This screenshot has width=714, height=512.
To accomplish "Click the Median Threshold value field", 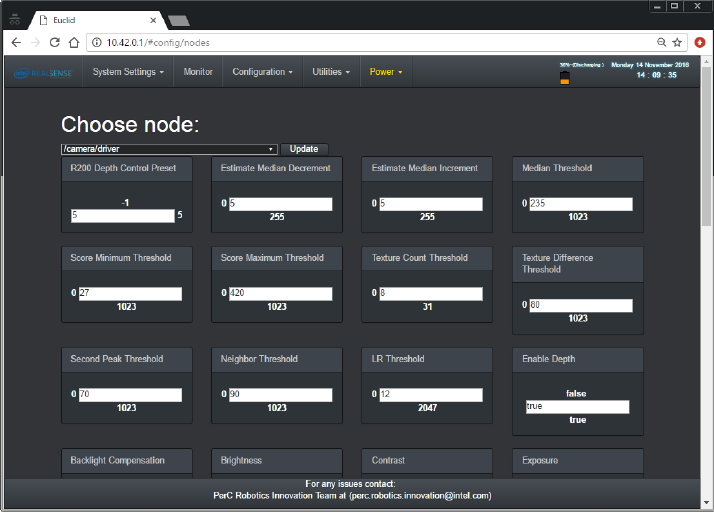I will [581, 204].
